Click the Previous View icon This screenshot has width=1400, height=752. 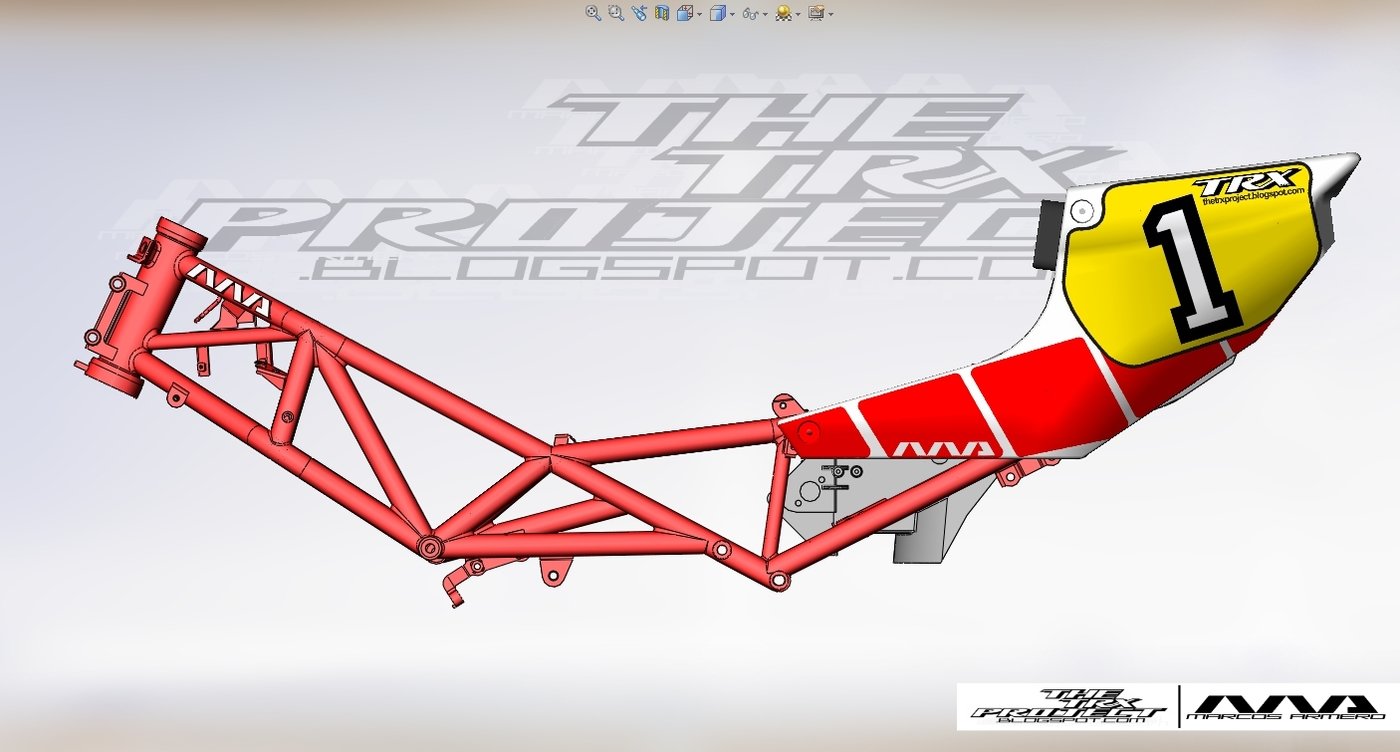coord(638,13)
